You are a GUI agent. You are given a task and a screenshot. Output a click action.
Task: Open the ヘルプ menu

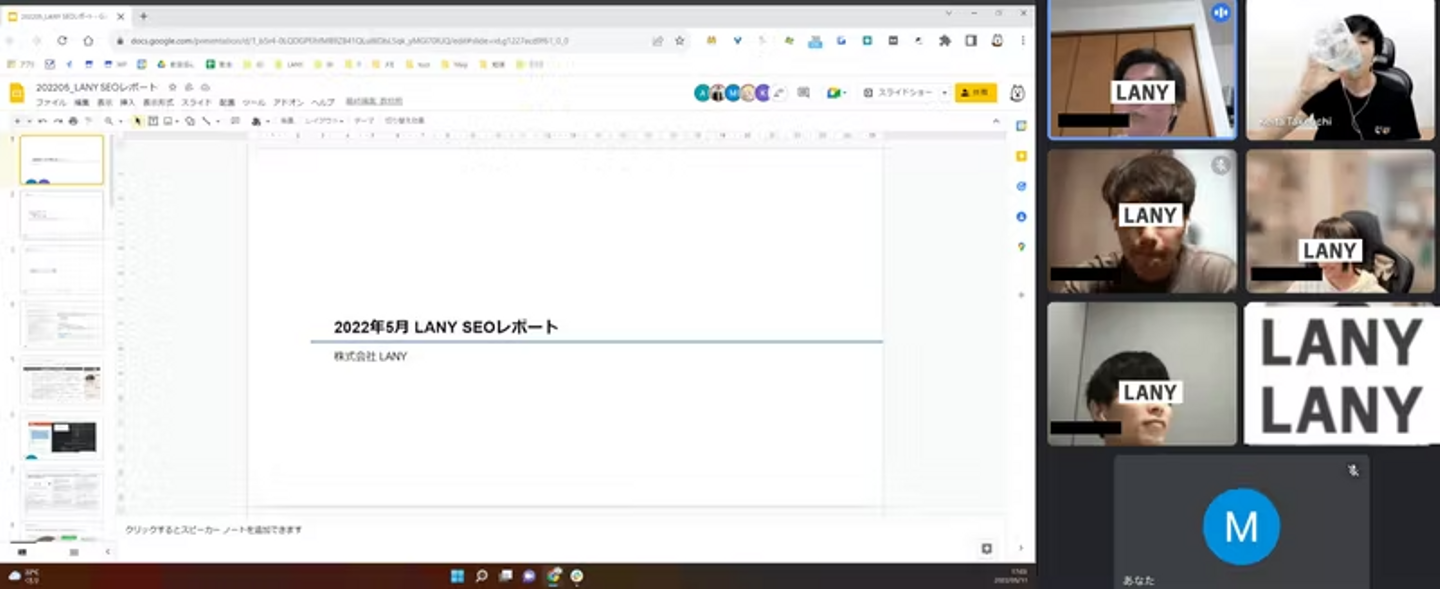pyautogui.click(x=323, y=103)
